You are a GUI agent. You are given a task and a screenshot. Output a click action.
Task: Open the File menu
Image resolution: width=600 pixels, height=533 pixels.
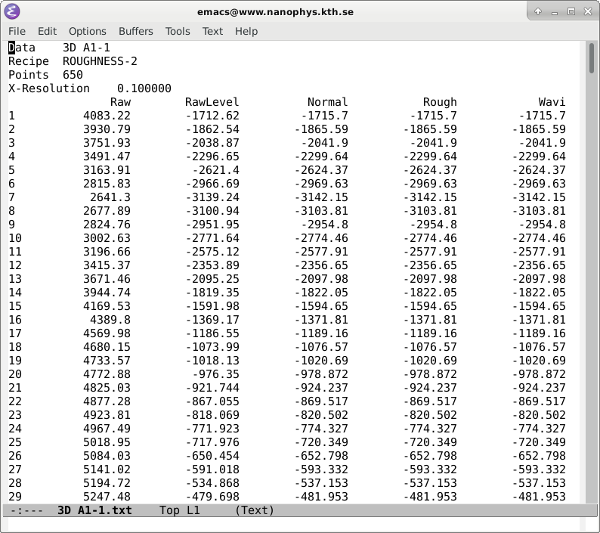[x=17, y=31]
